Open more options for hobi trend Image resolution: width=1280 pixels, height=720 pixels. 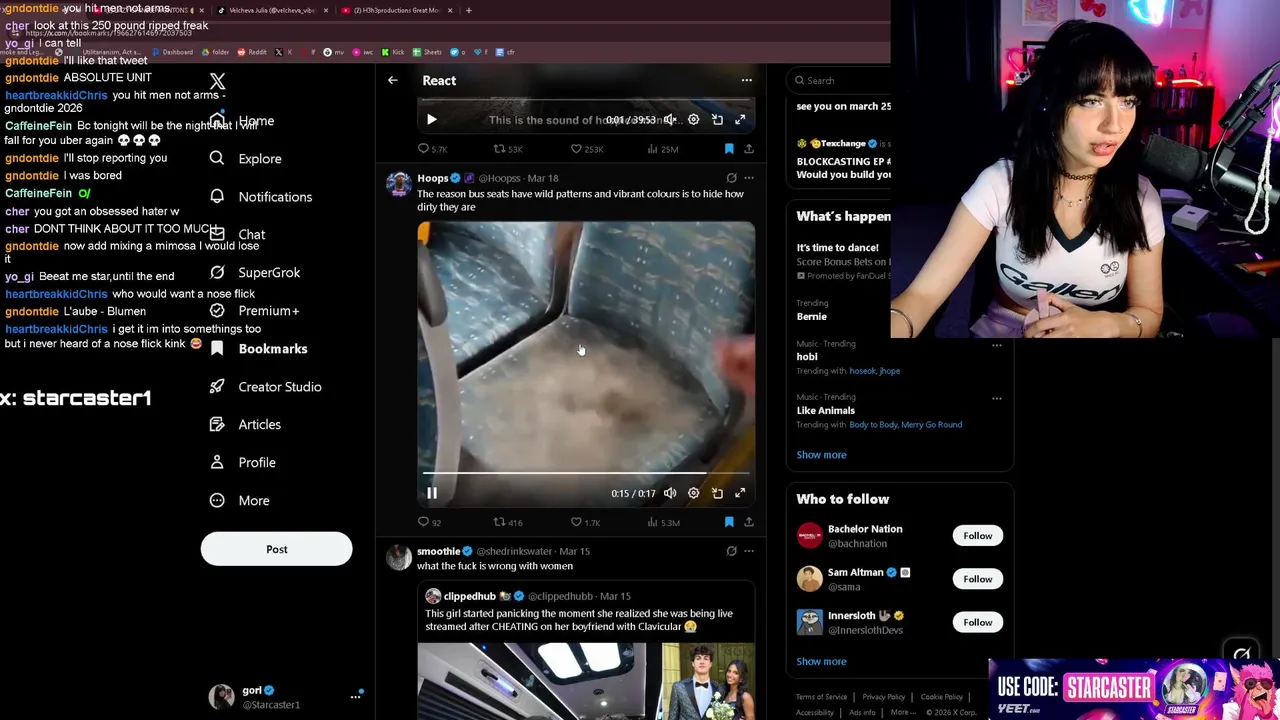coord(996,345)
